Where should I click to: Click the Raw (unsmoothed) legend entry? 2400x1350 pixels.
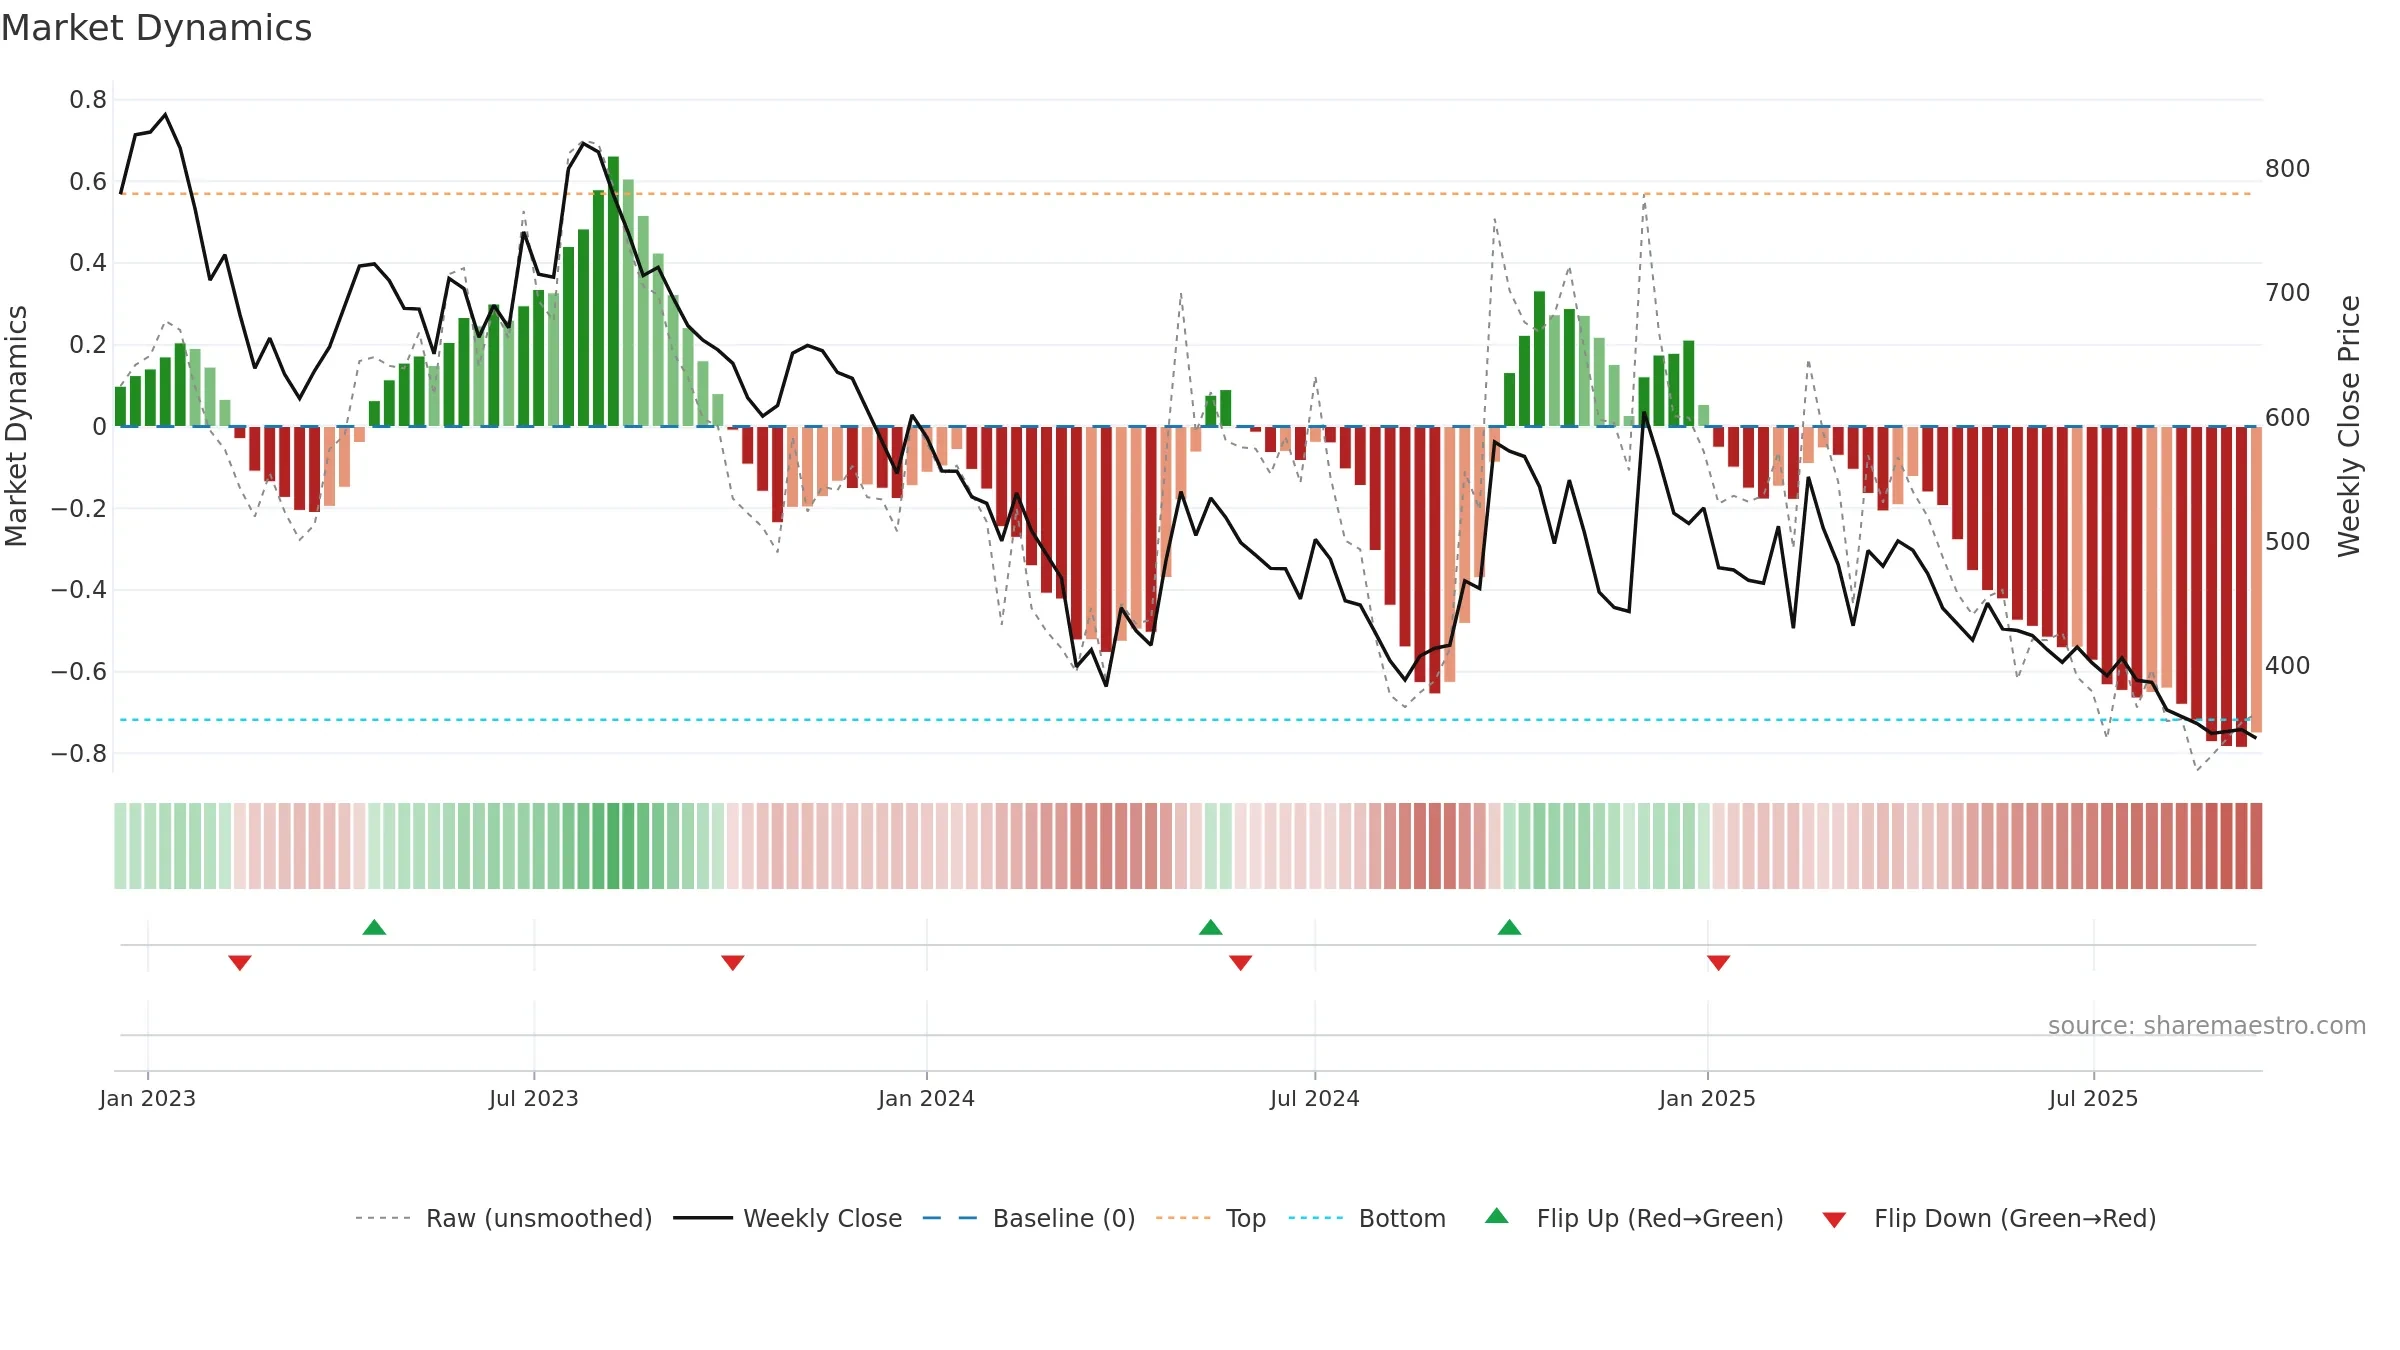click(x=504, y=1218)
